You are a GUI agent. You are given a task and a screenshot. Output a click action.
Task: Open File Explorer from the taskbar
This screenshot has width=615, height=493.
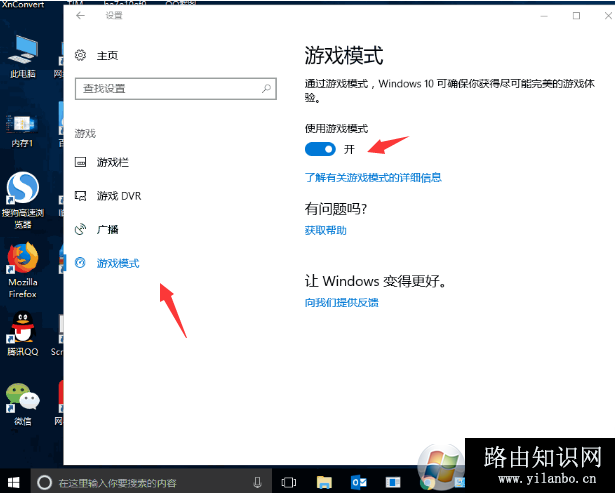[x=324, y=482]
